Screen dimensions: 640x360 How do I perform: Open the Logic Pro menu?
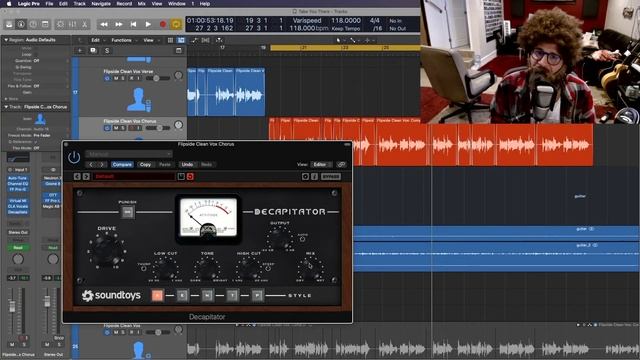[x=29, y=4]
